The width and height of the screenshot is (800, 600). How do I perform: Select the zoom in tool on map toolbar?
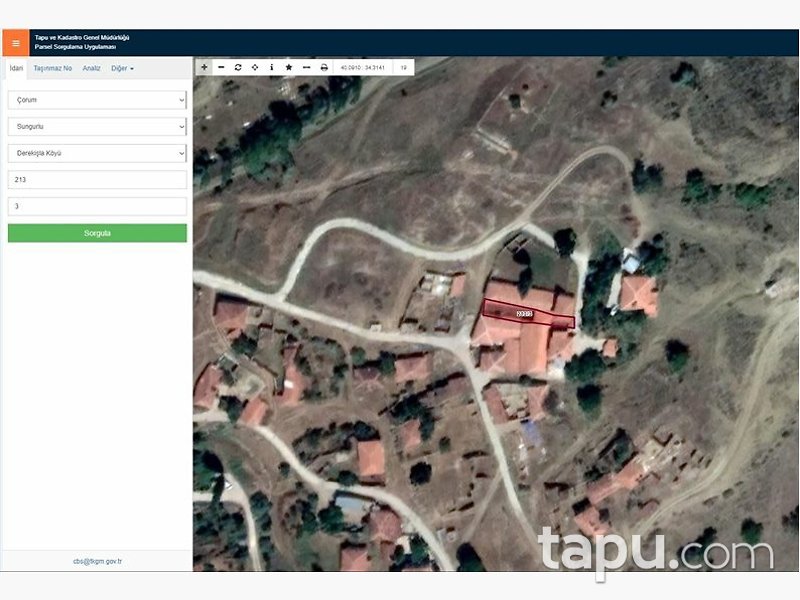tap(203, 67)
